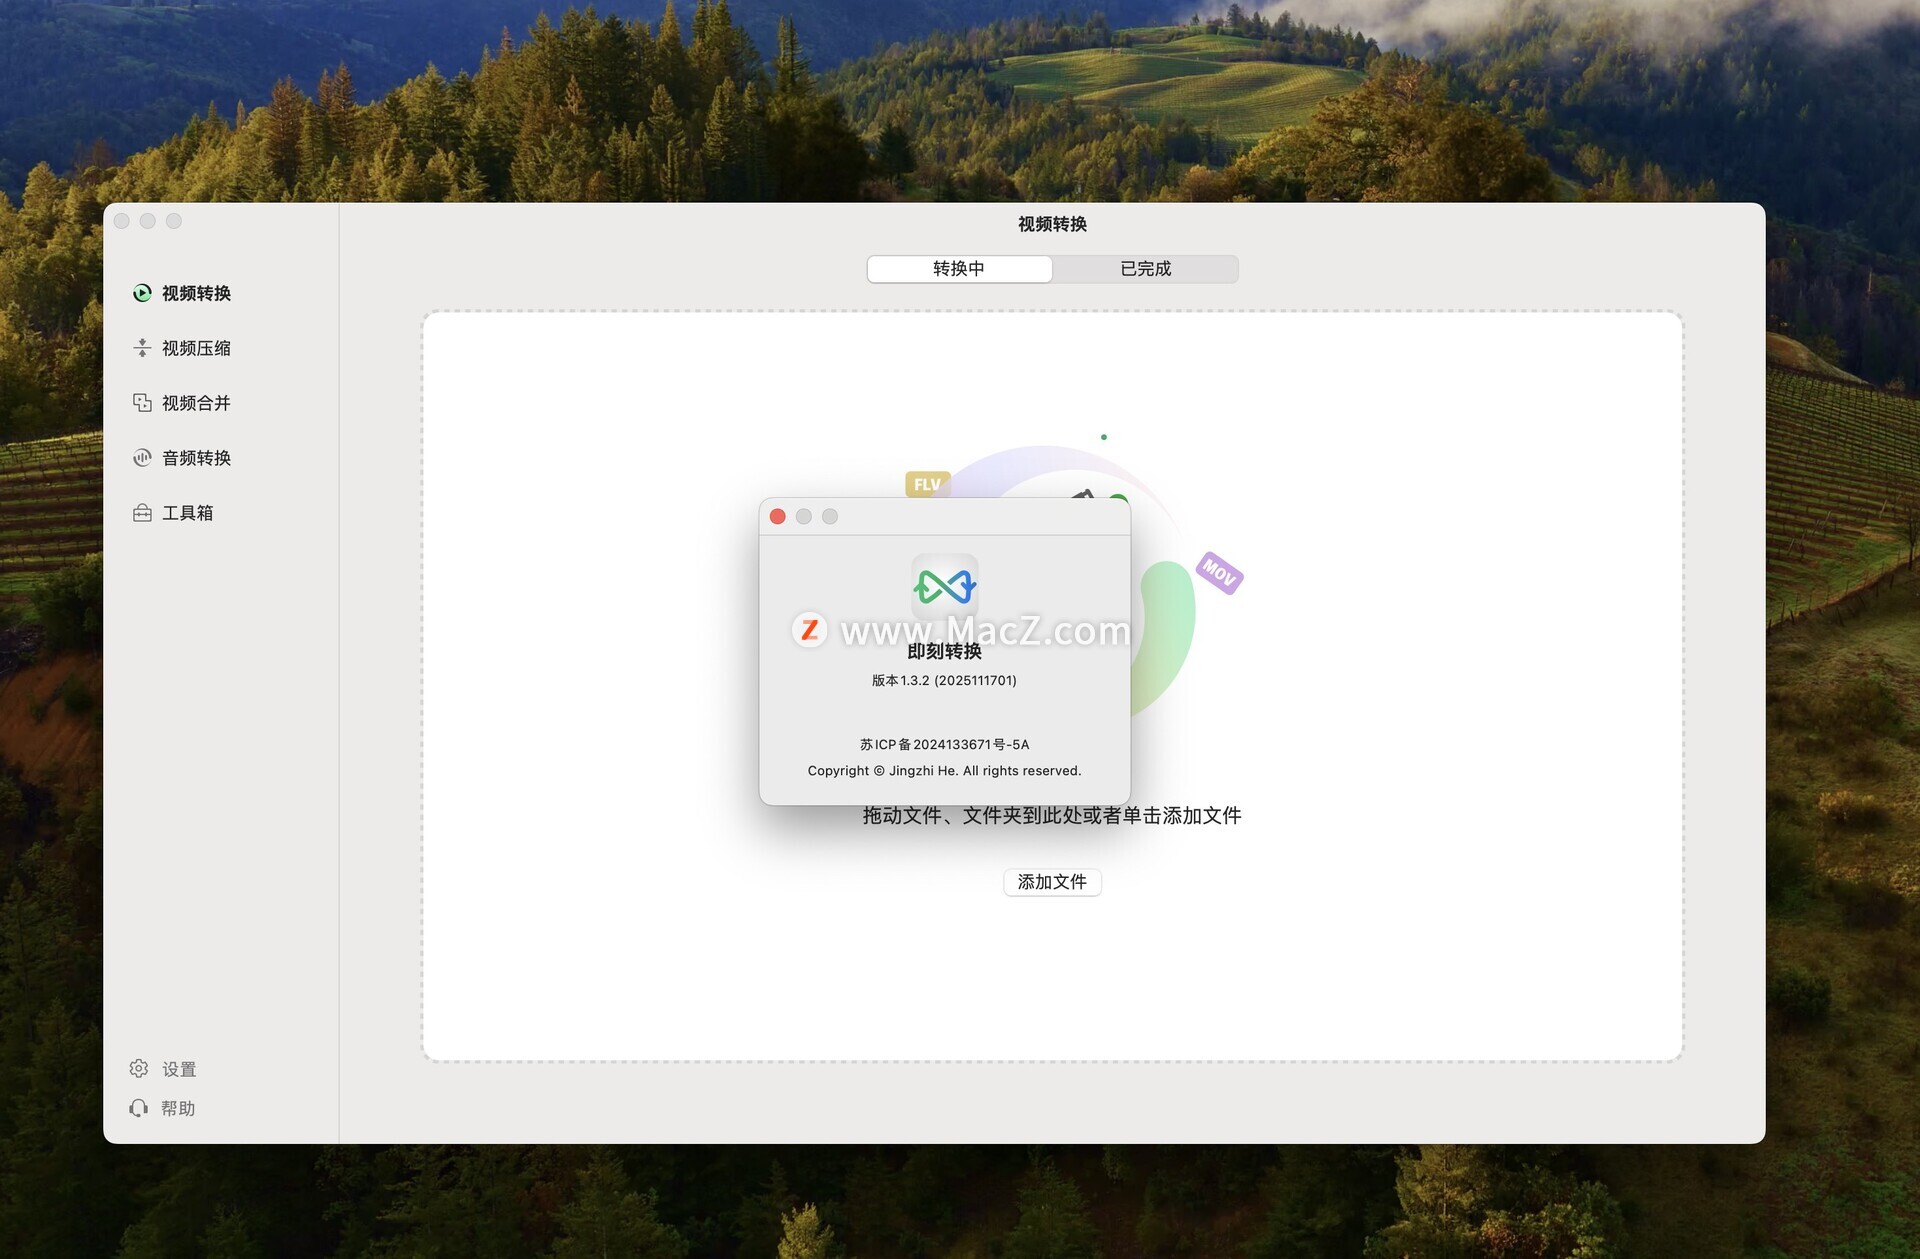The image size is (1920, 1259).
Task: Click the 视频转换 window title
Action: click(x=1052, y=224)
